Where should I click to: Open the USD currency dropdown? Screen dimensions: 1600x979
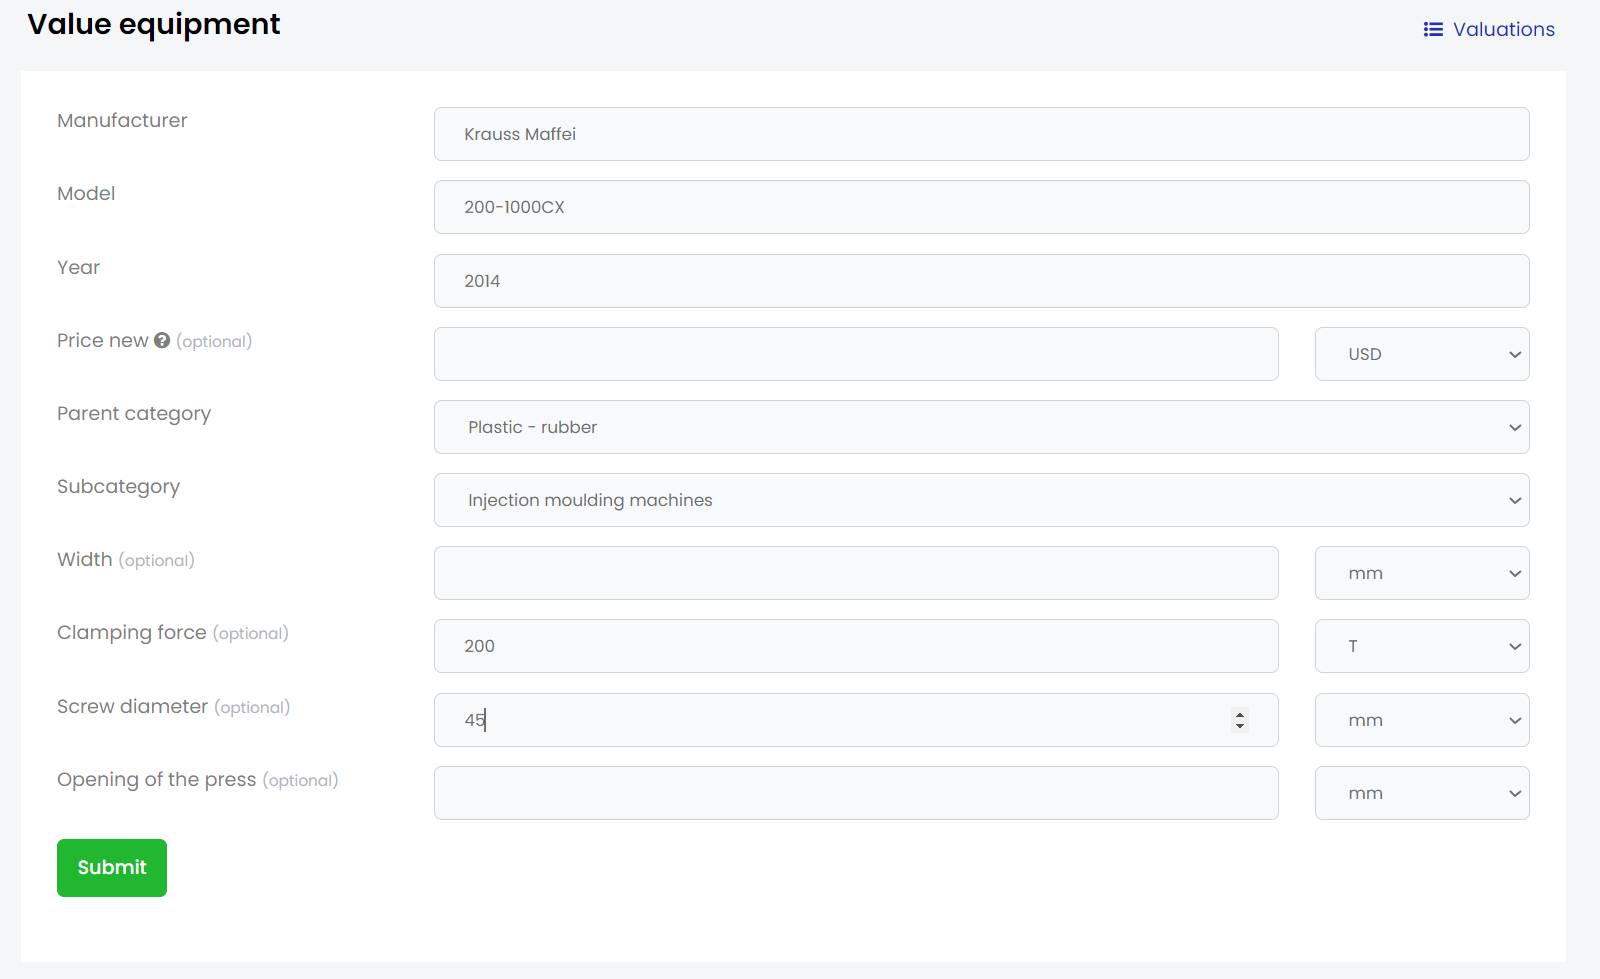click(x=1421, y=354)
